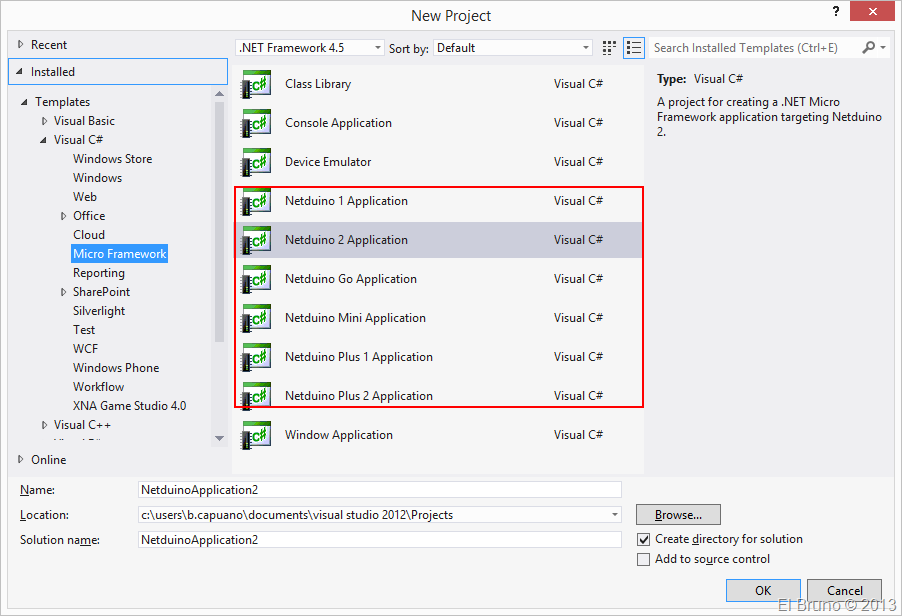This screenshot has width=902, height=616.
Task: Switch to medium icons list view
Action: (633, 48)
